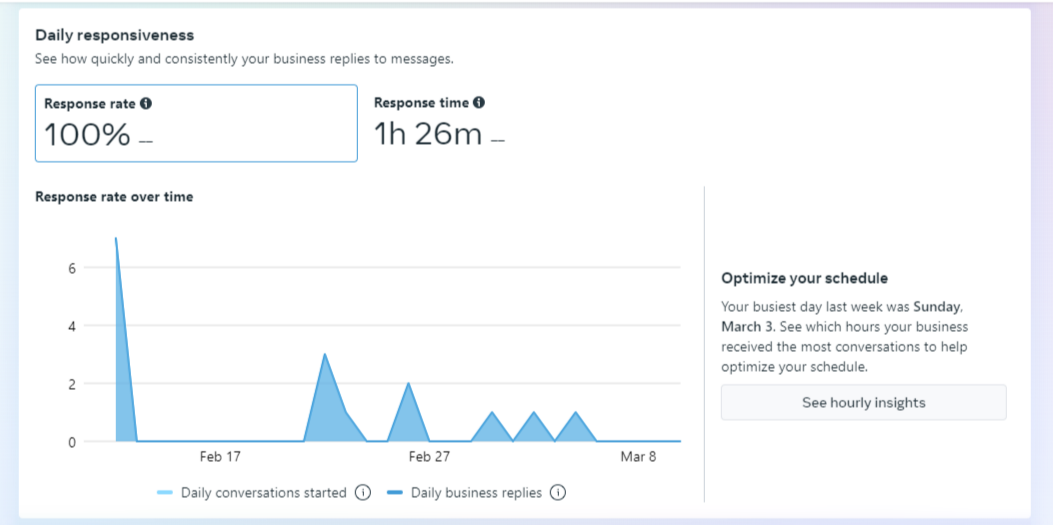Click the Feb 17 axis label
This screenshot has height=525, width=1053.
(x=220, y=457)
